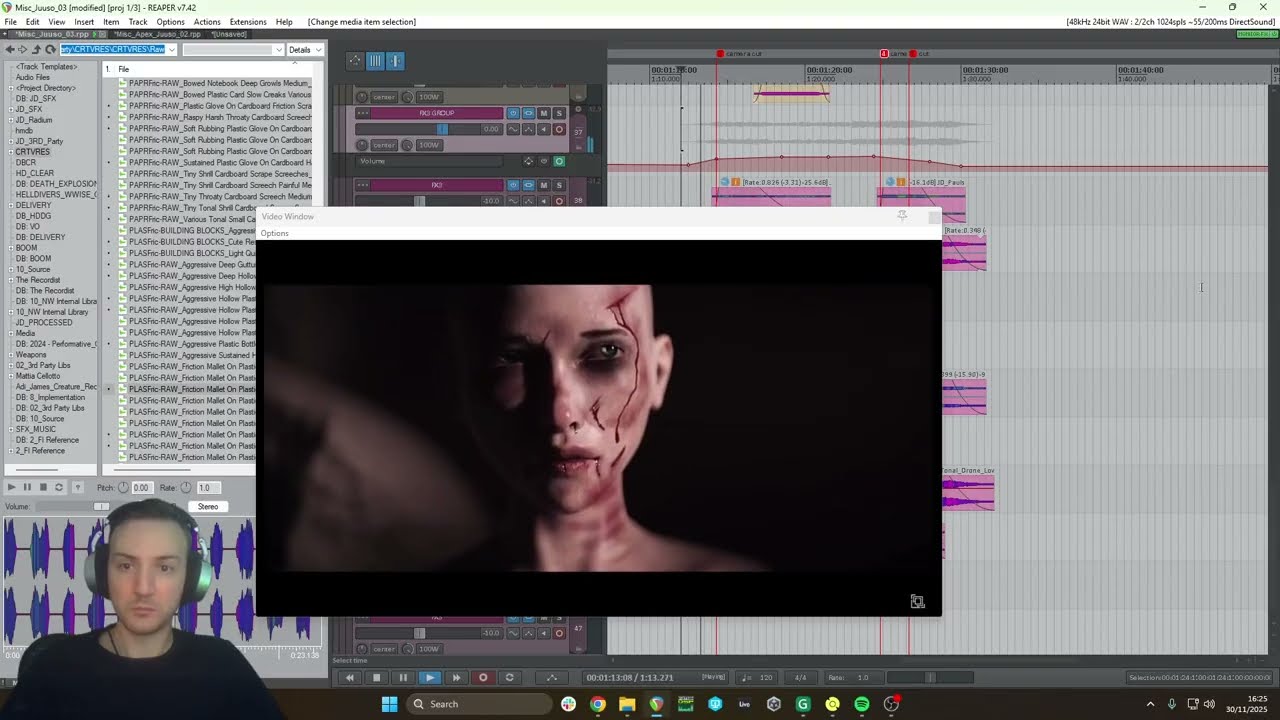Solo the RX3 track

pyautogui.click(x=559, y=185)
